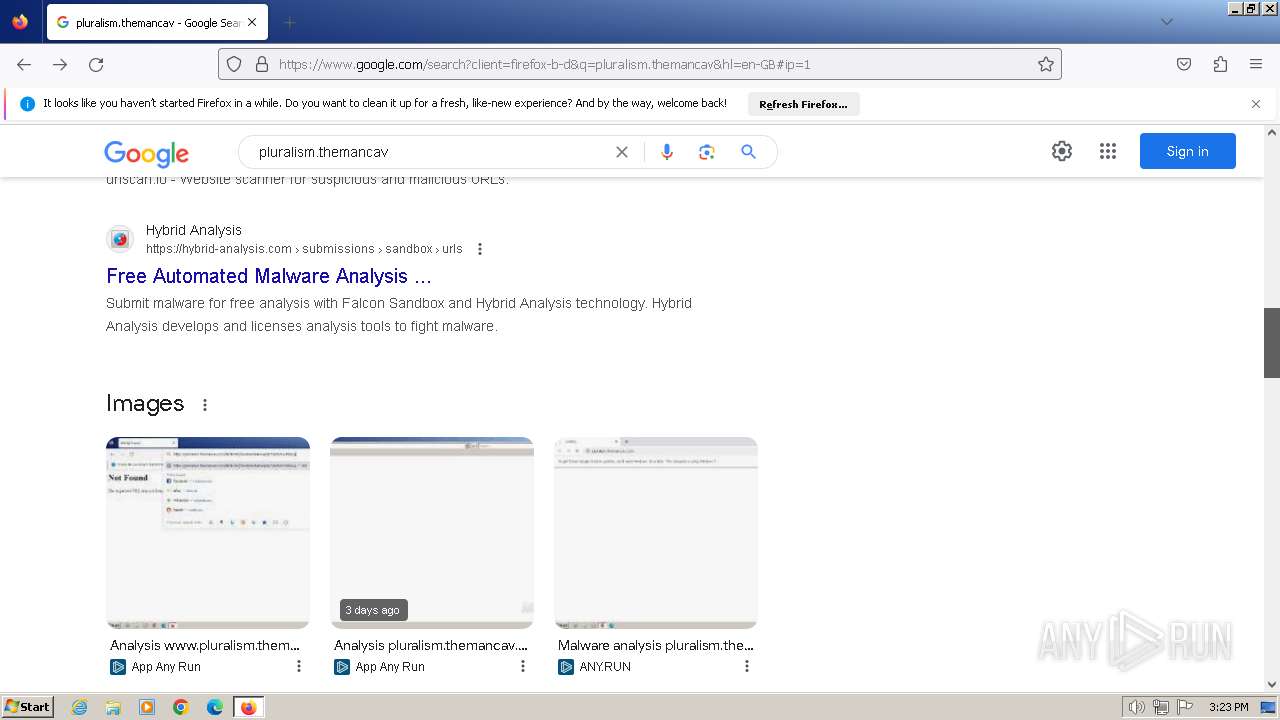Open Firefox extensions menu
Image resolution: width=1280 pixels, height=720 pixels.
1220,64
